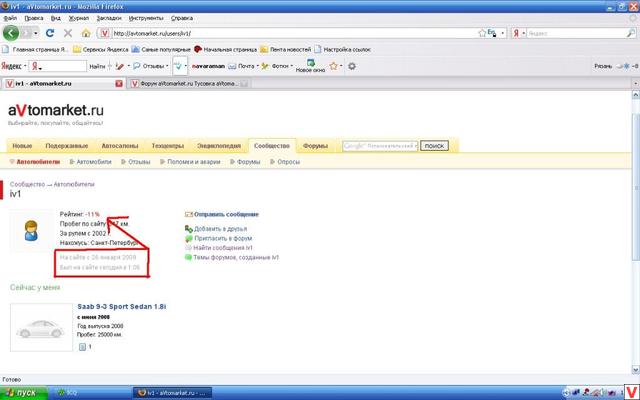Open the Закладки menu
The image size is (640, 400).
[x=109, y=18]
